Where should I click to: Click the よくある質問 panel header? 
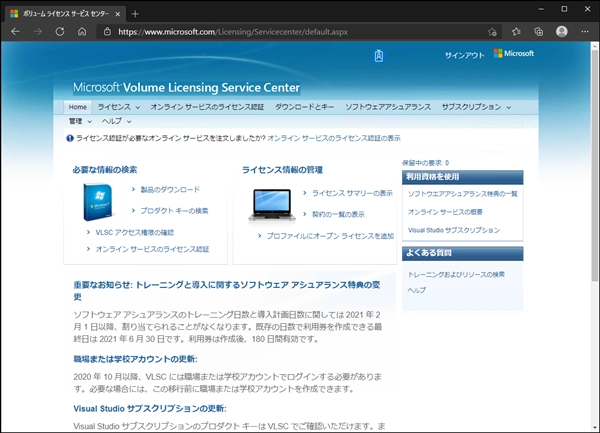pyautogui.click(x=462, y=253)
